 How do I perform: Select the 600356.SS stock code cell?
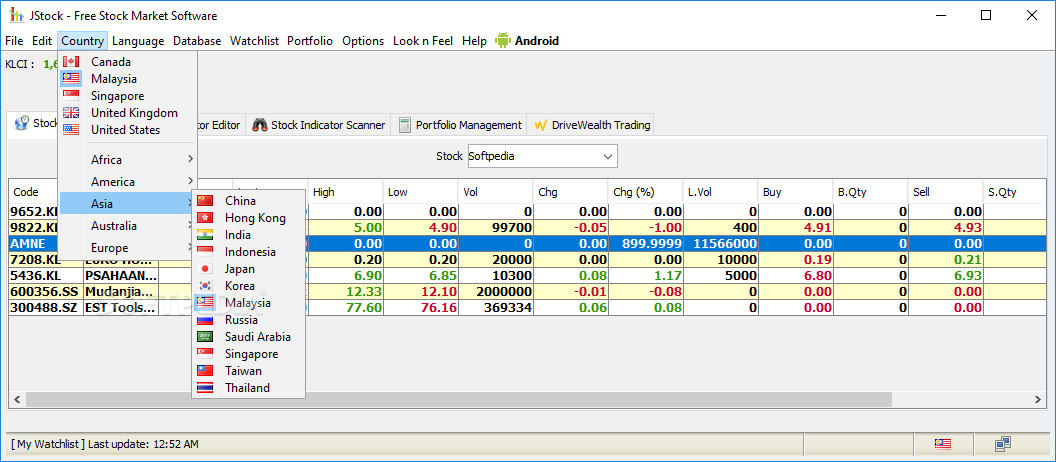[45, 292]
